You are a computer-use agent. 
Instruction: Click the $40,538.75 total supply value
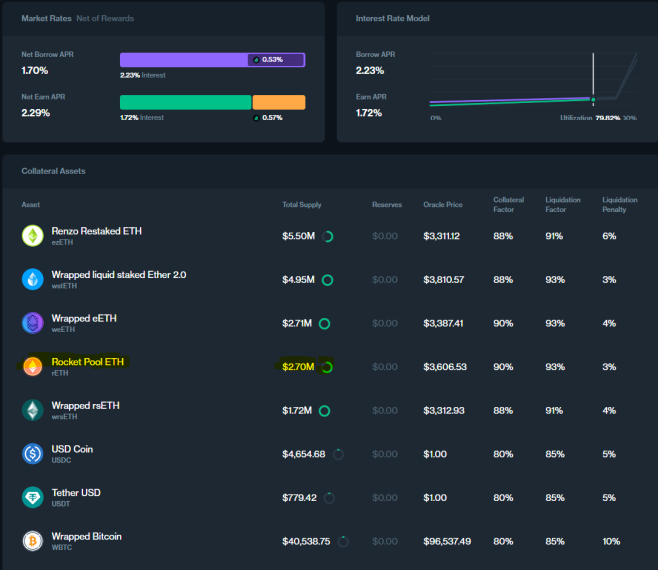(306, 541)
